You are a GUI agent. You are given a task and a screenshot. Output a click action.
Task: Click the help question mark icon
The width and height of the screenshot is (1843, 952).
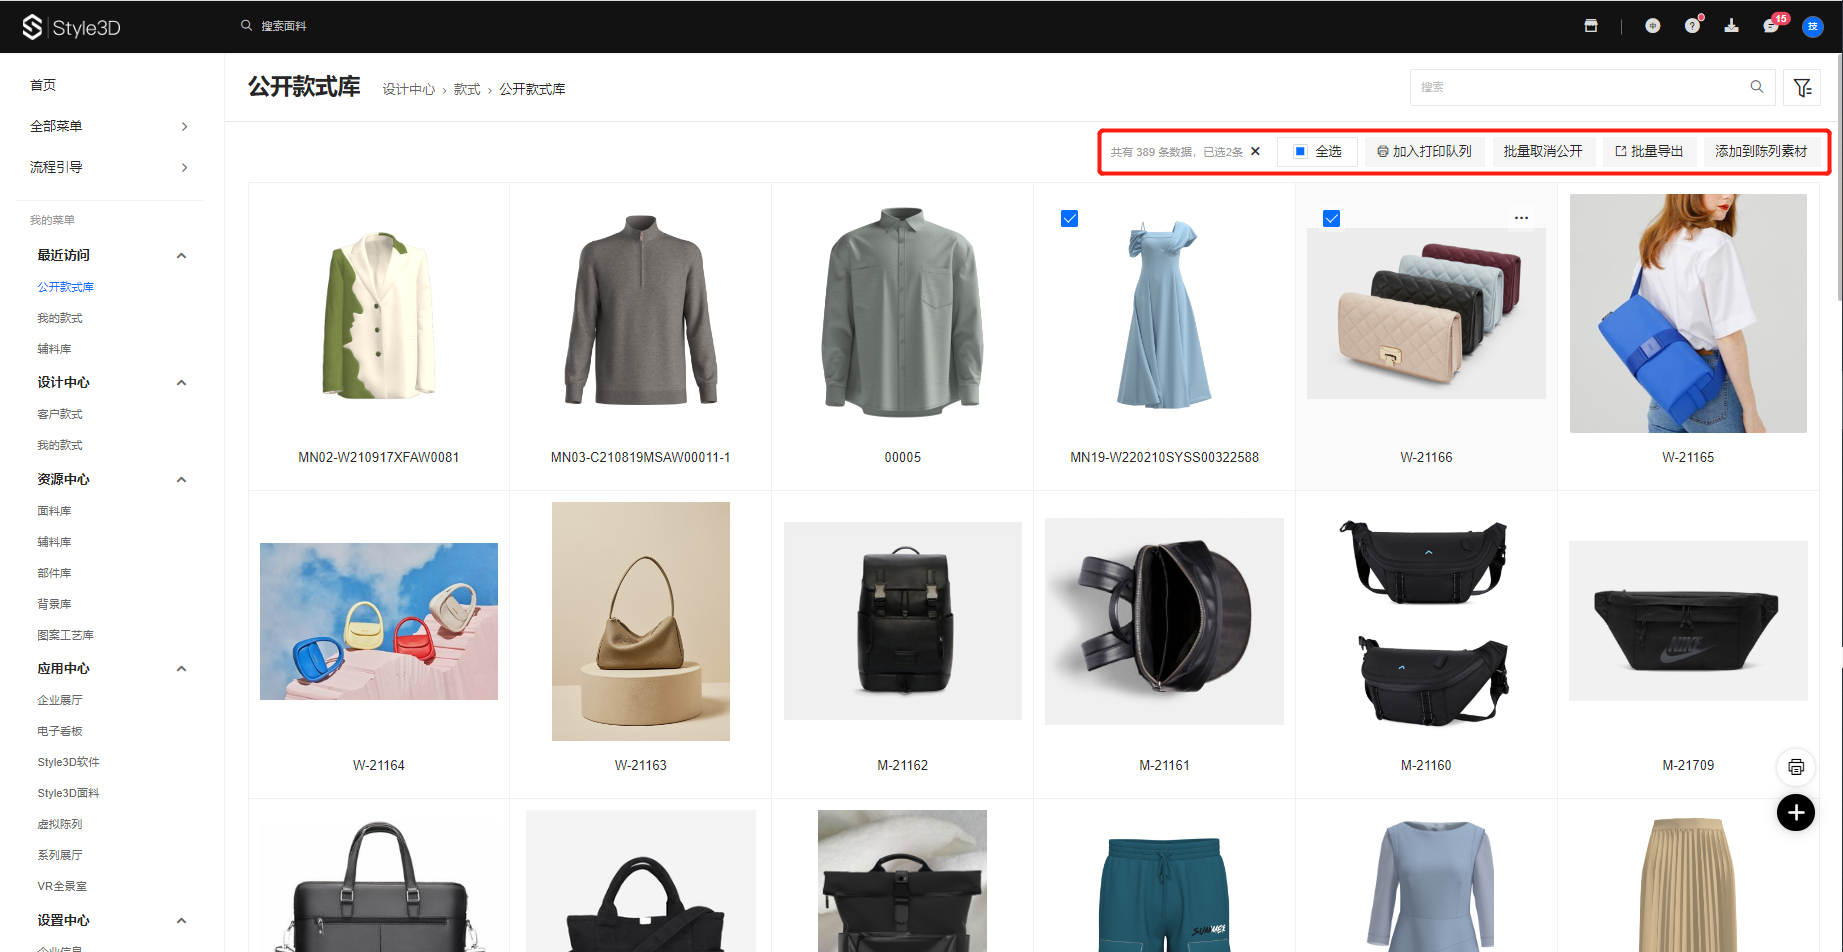pos(1692,26)
